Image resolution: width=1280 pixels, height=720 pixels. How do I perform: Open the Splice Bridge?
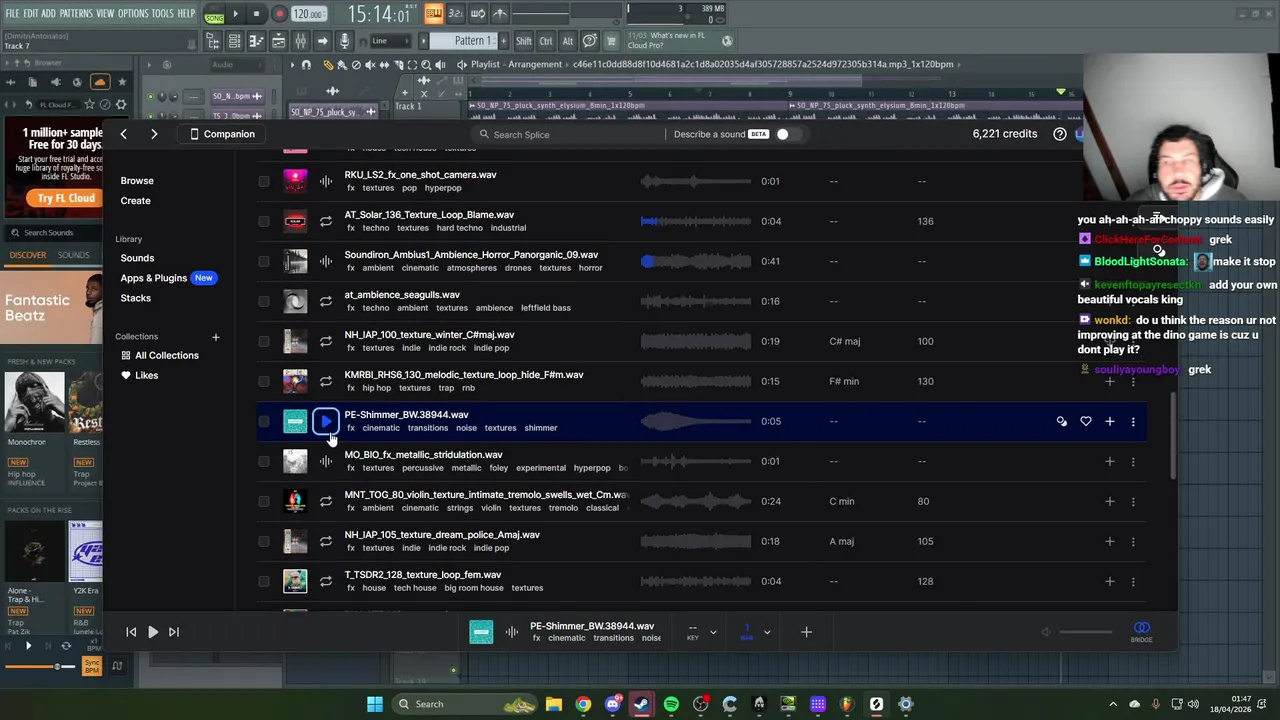[x=1142, y=632]
